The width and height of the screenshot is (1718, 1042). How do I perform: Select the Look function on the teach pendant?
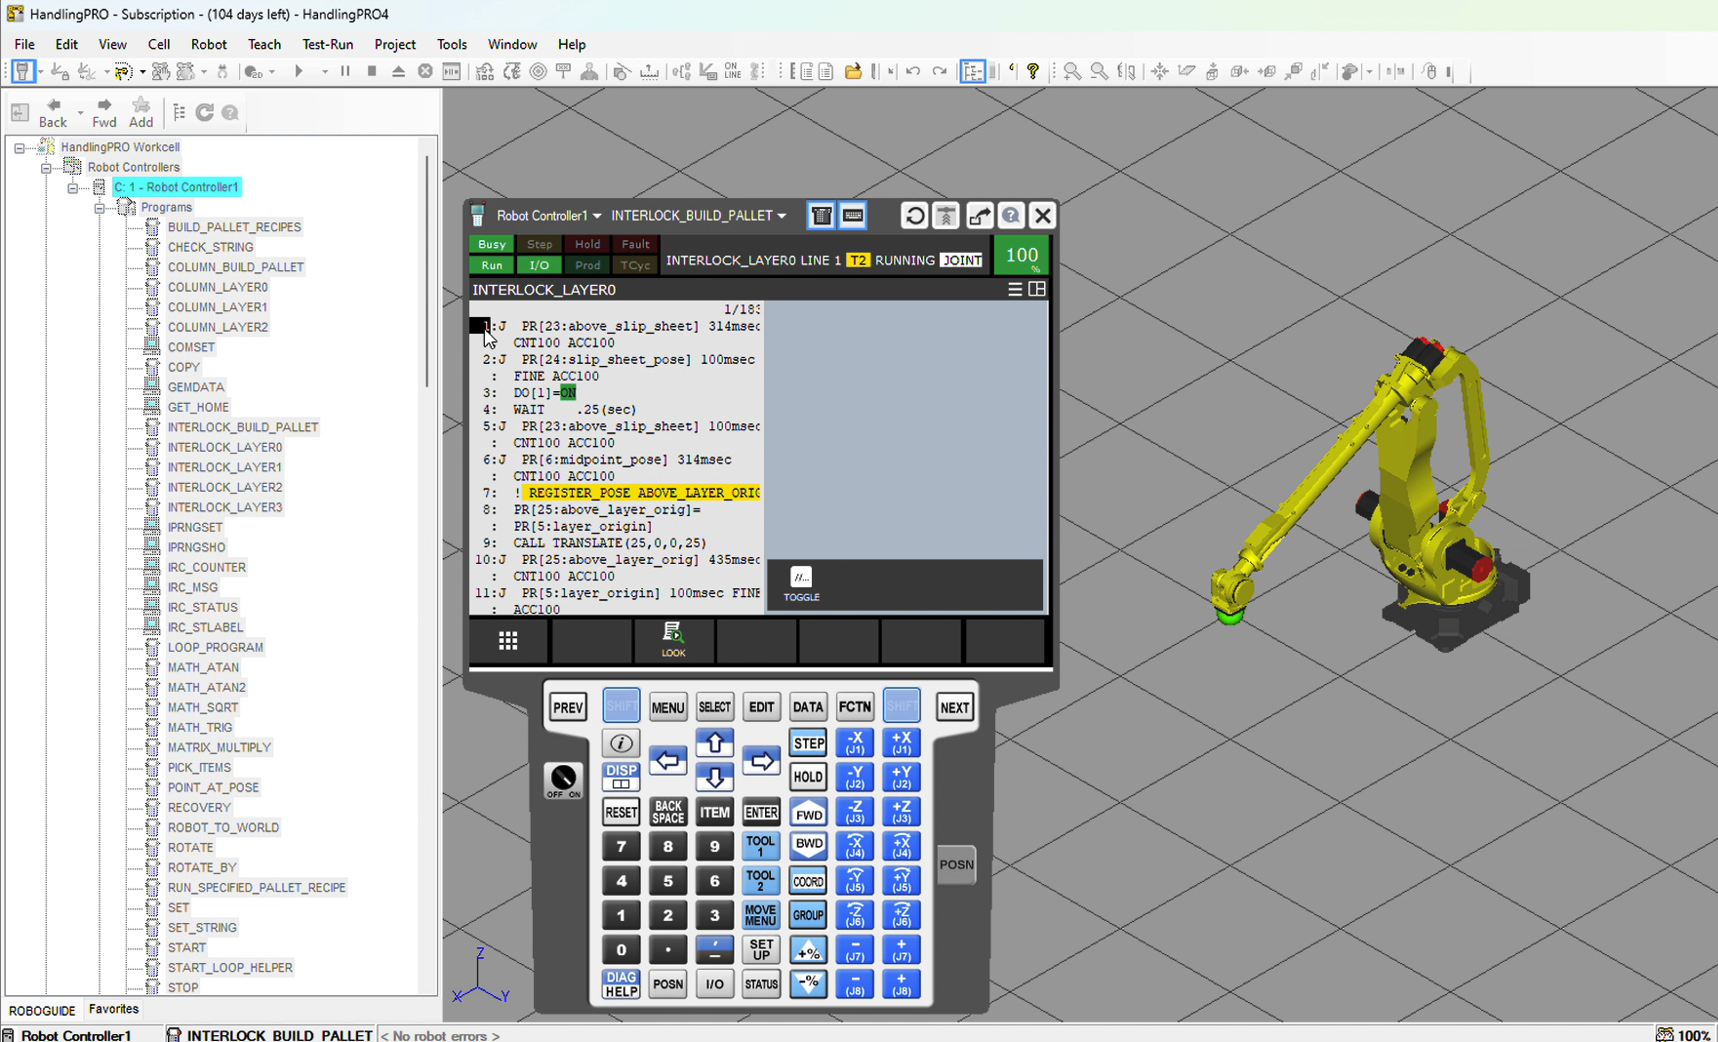(x=673, y=640)
